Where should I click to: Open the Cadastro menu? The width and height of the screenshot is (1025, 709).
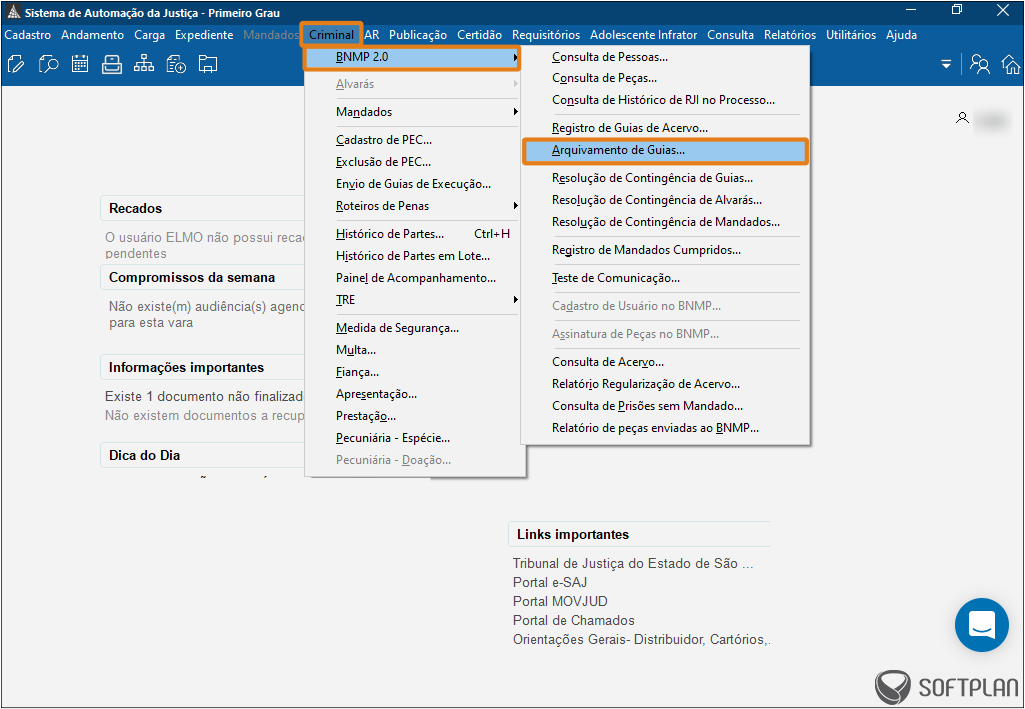click(x=27, y=35)
